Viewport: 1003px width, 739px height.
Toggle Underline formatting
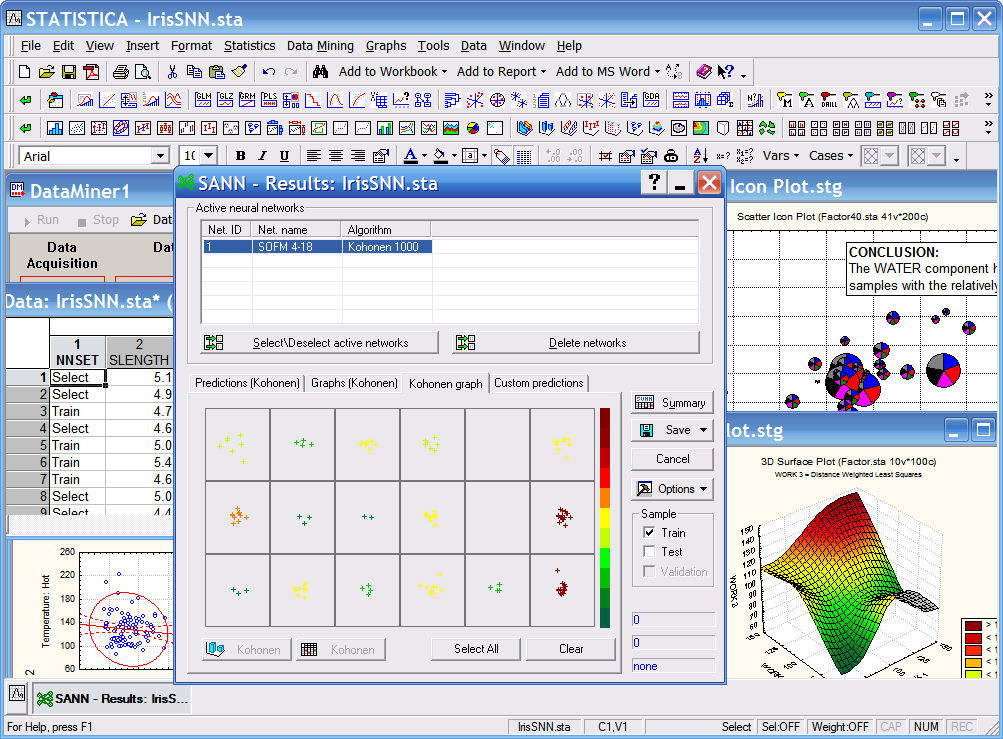[285, 155]
